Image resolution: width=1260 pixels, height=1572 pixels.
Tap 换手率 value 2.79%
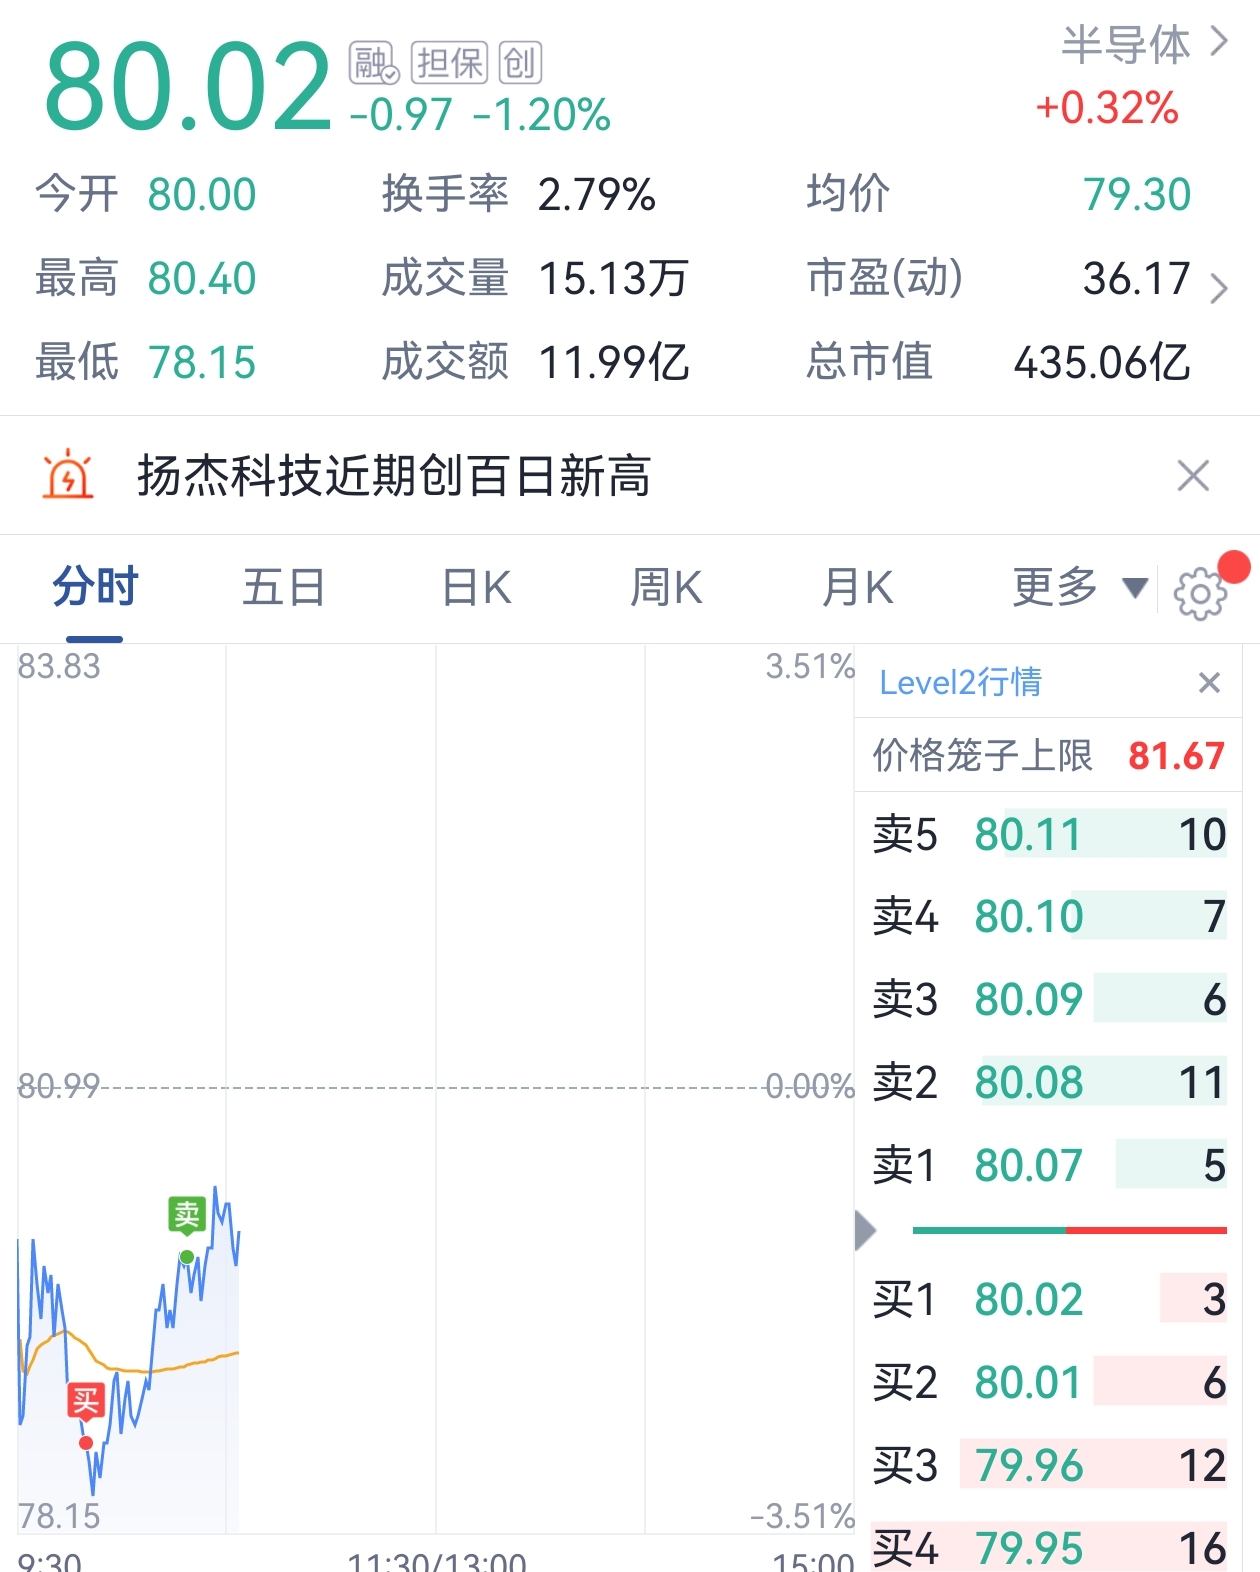pos(596,194)
